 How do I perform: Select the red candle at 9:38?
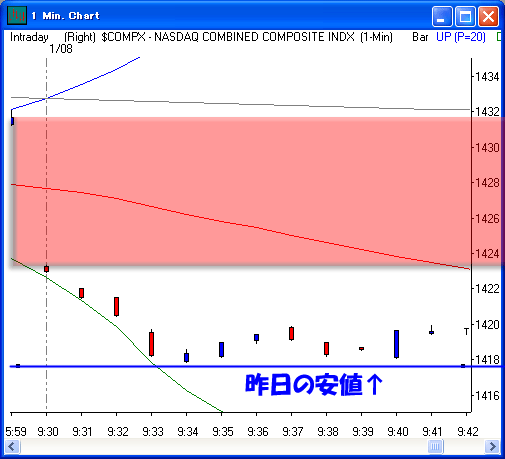click(x=326, y=349)
